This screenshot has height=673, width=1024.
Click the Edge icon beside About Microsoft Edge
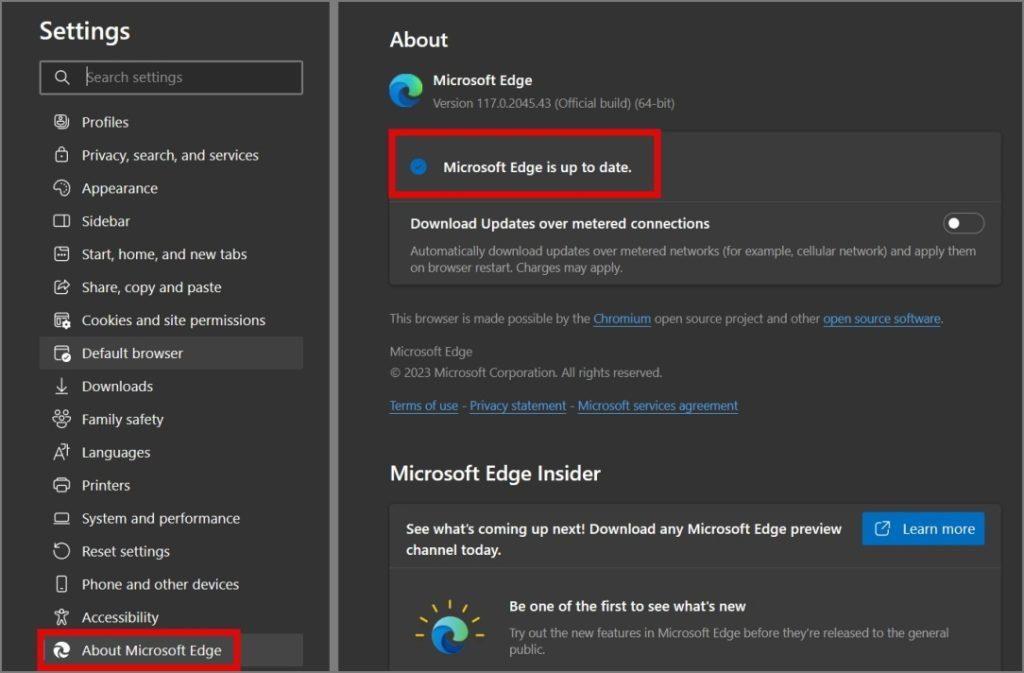(61, 650)
